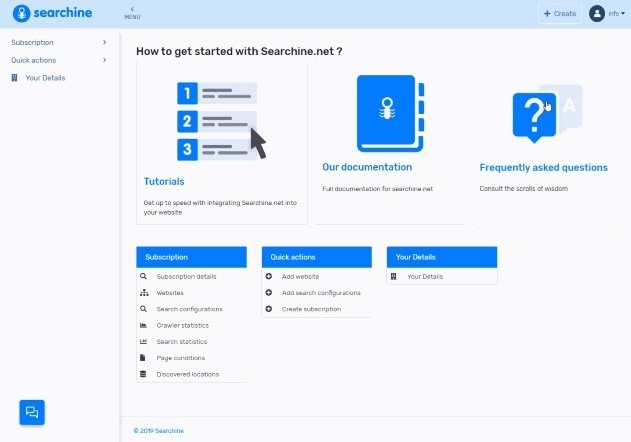631x442 pixels.
Task: Click the 2019 Searchine footer link
Action: [x=159, y=431]
